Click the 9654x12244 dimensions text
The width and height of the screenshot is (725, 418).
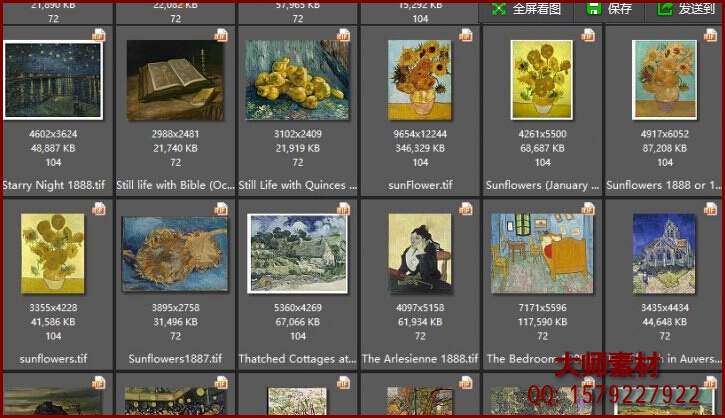pyautogui.click(x=420, y=134)
